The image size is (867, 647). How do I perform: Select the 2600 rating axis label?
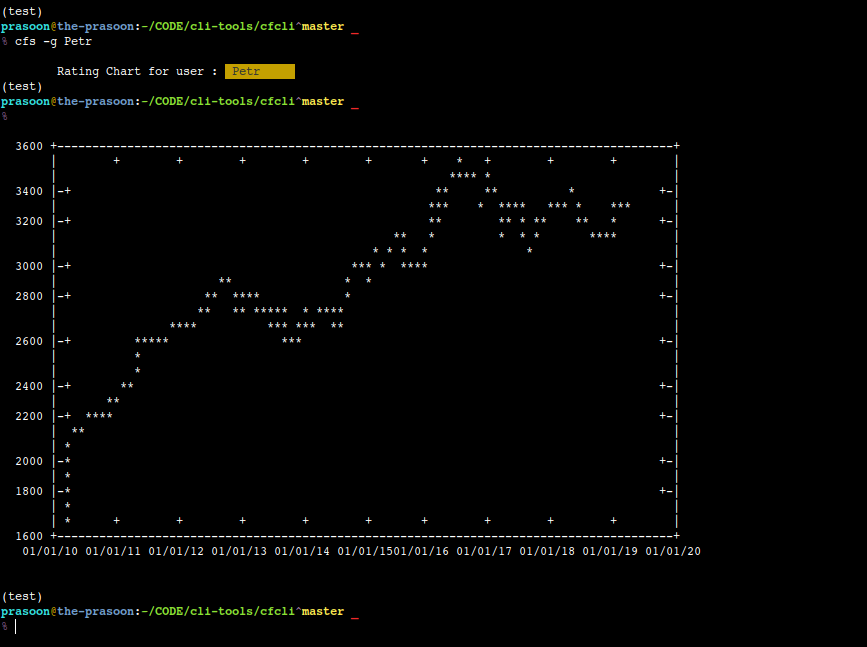coord(29,341)
